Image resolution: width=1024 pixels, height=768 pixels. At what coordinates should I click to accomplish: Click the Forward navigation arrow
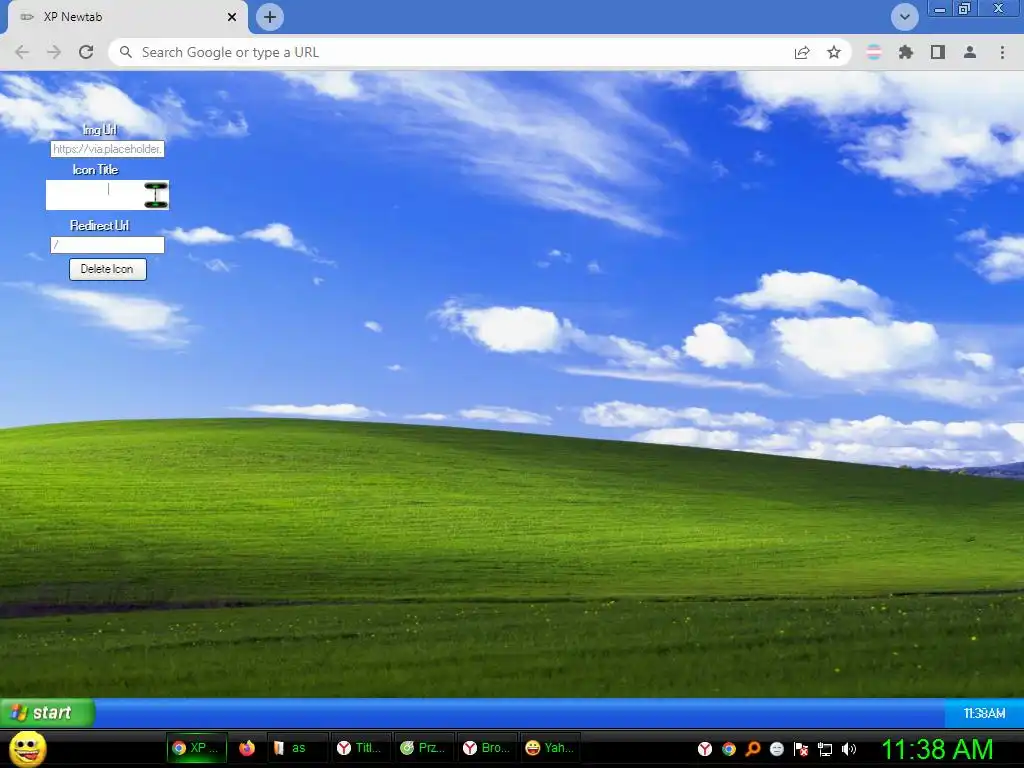(54, 52)
